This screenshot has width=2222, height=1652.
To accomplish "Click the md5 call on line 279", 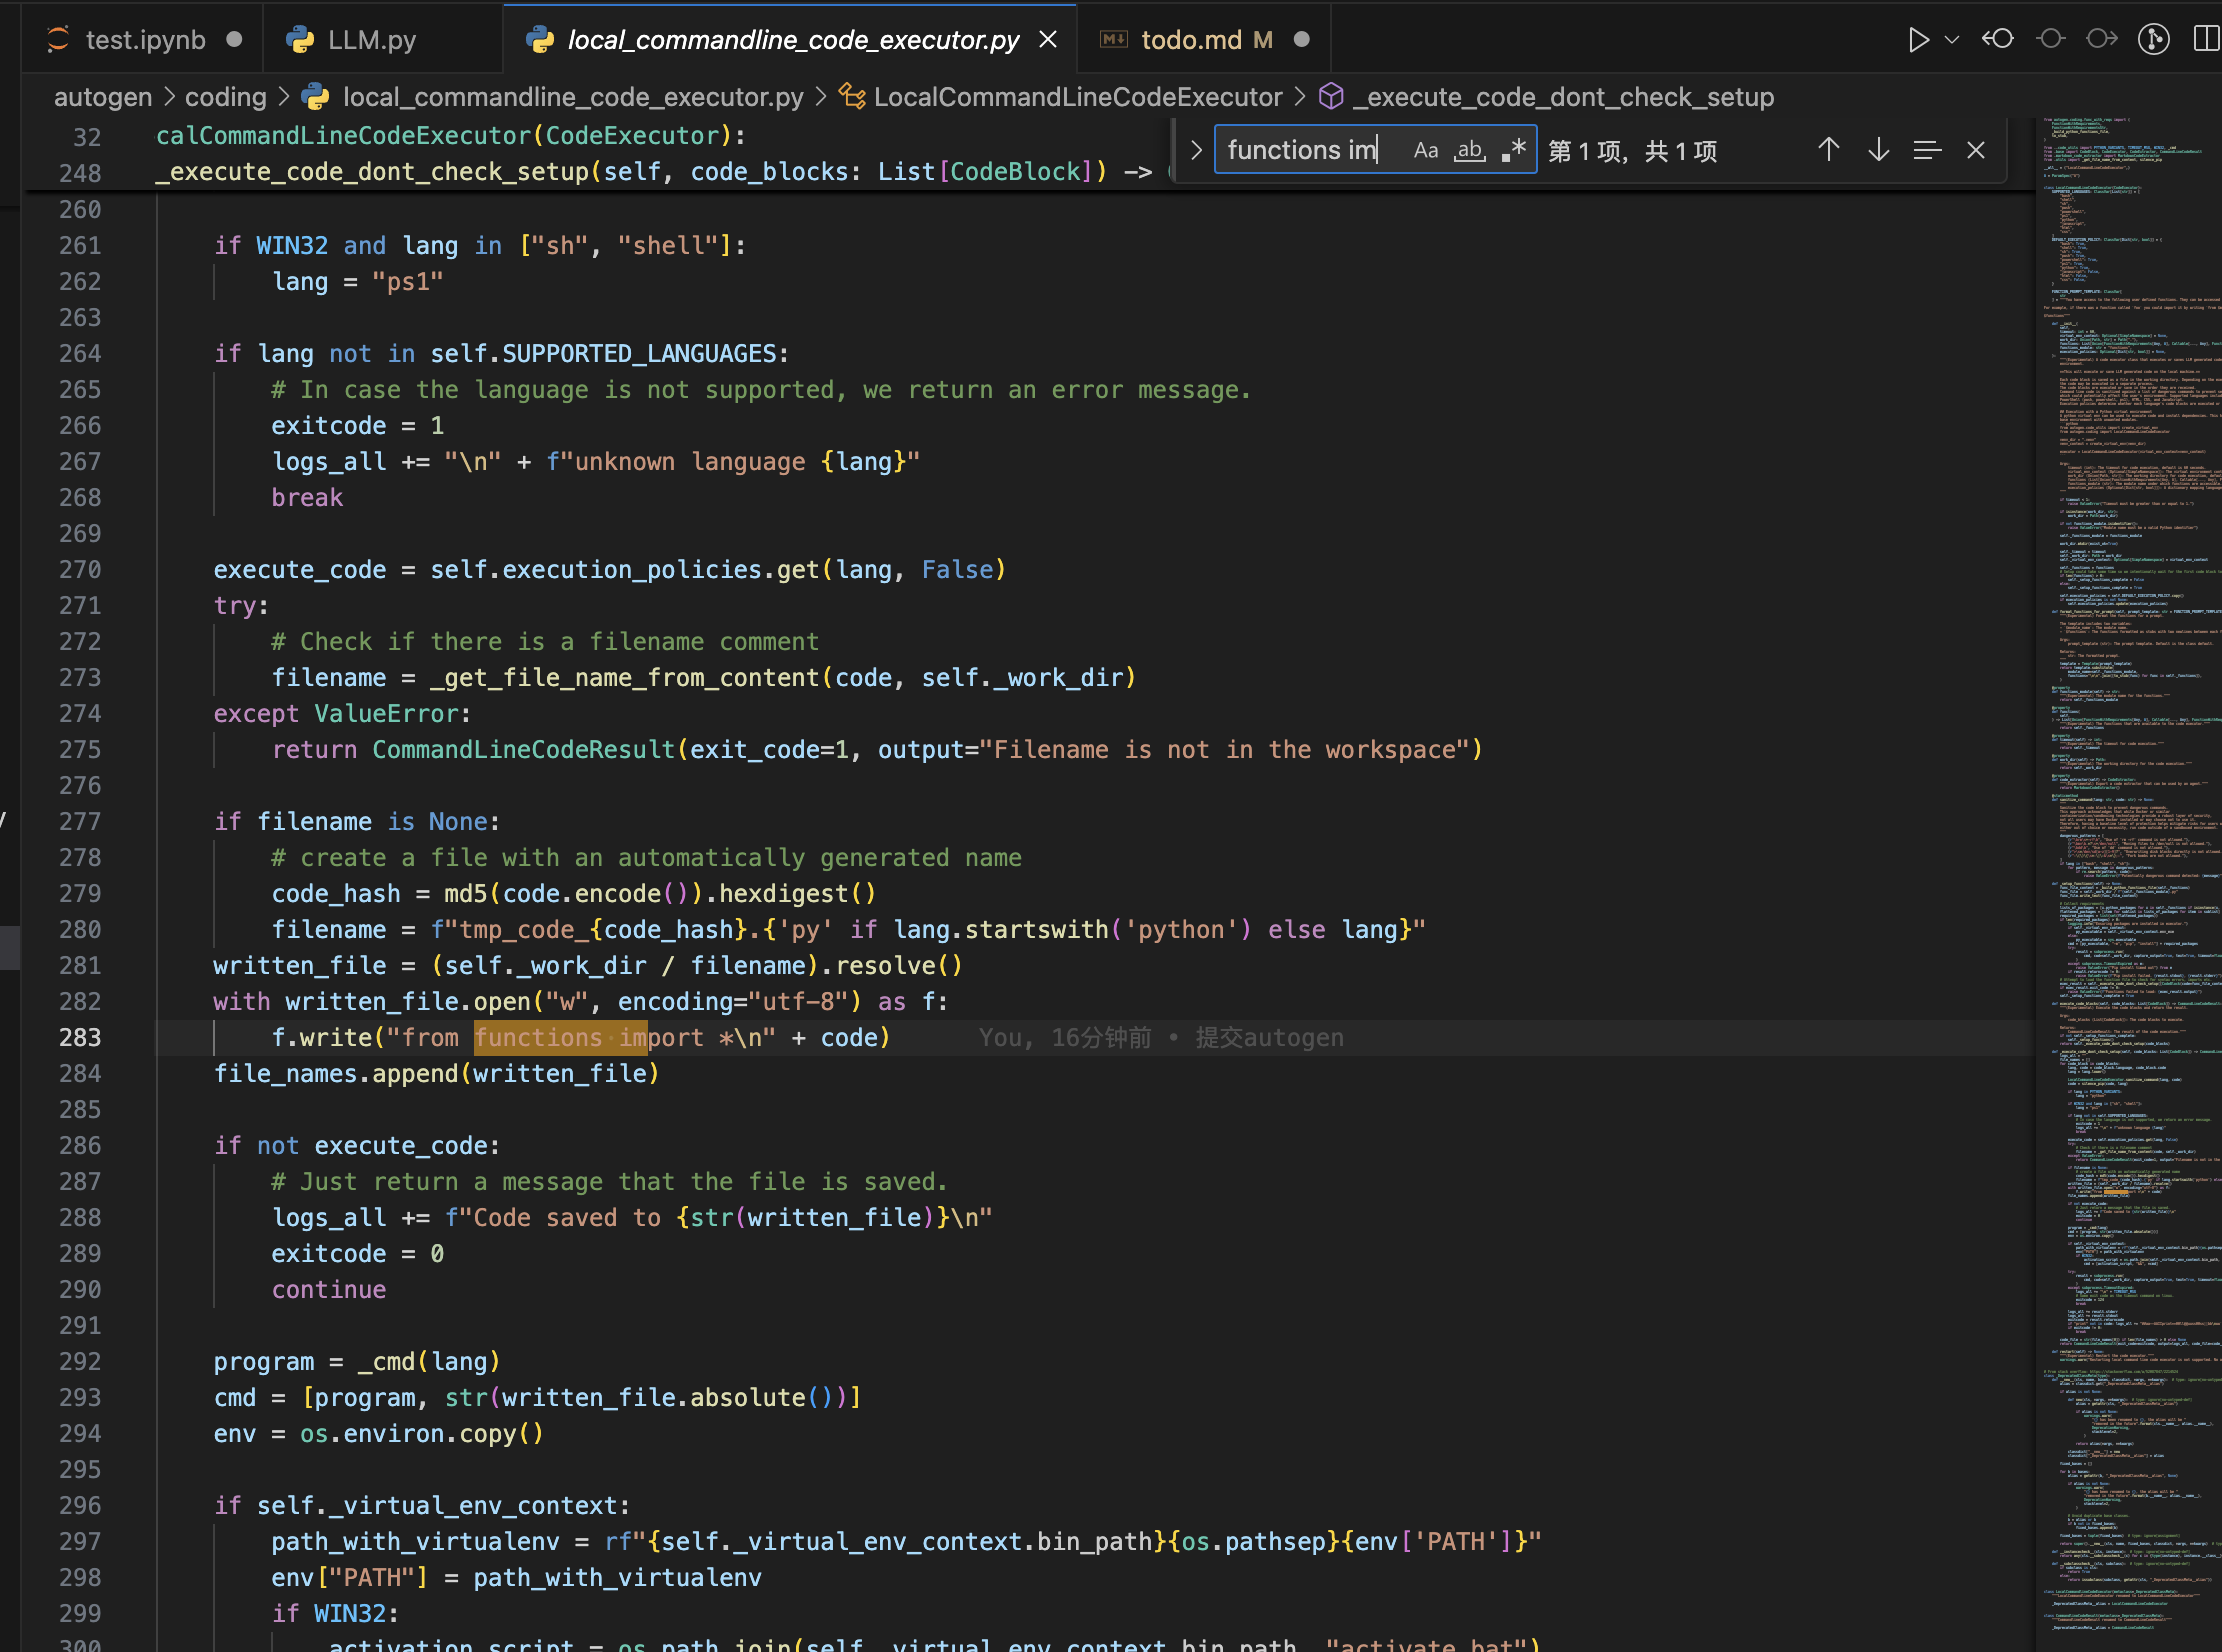I will [466, 894].
